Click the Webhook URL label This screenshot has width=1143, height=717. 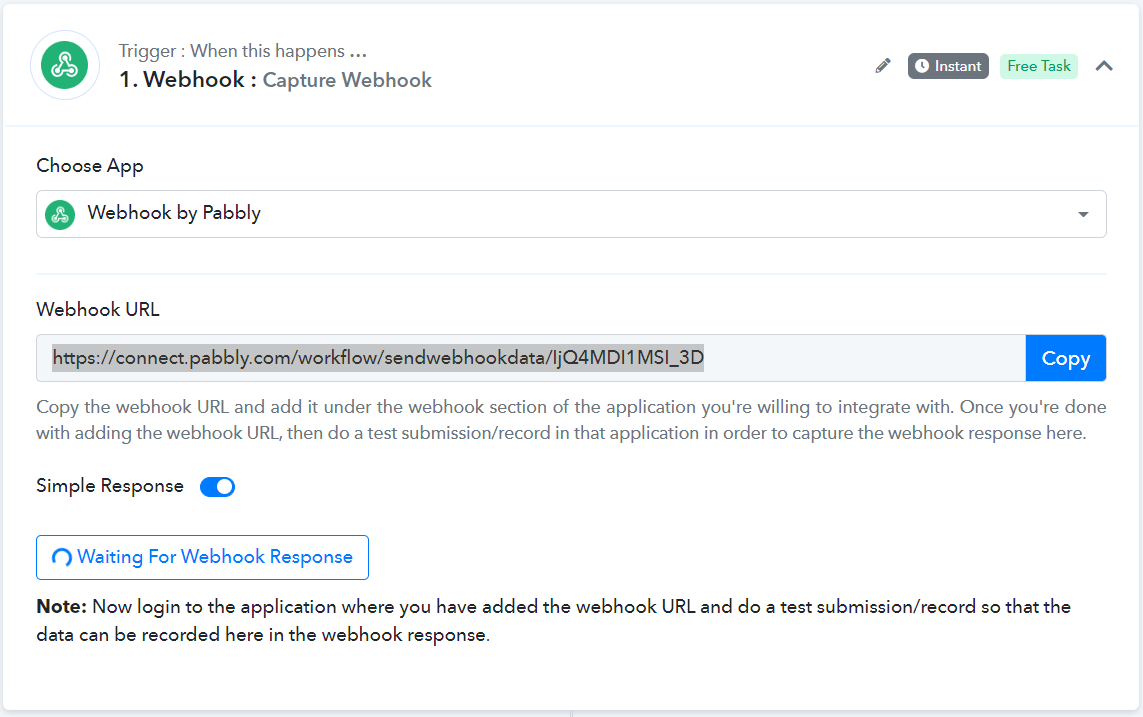[x=98, y=310]
